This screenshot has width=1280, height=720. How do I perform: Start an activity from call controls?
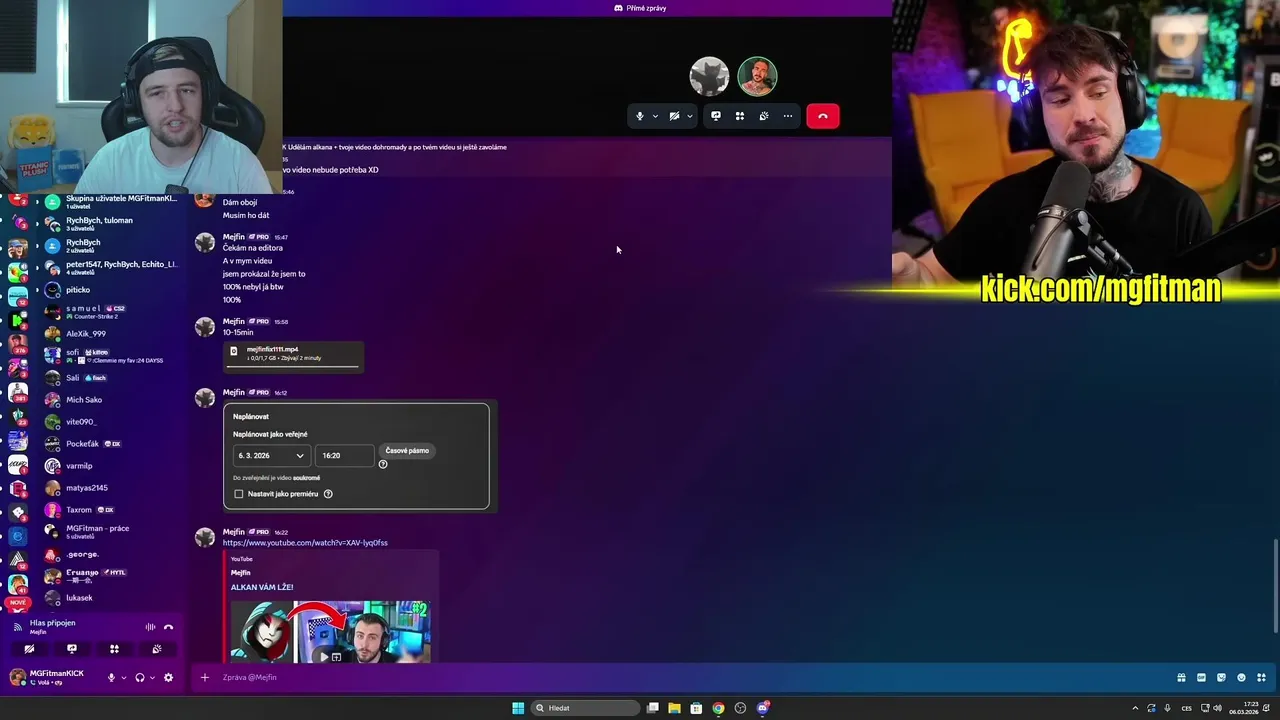tap(740, 116)
